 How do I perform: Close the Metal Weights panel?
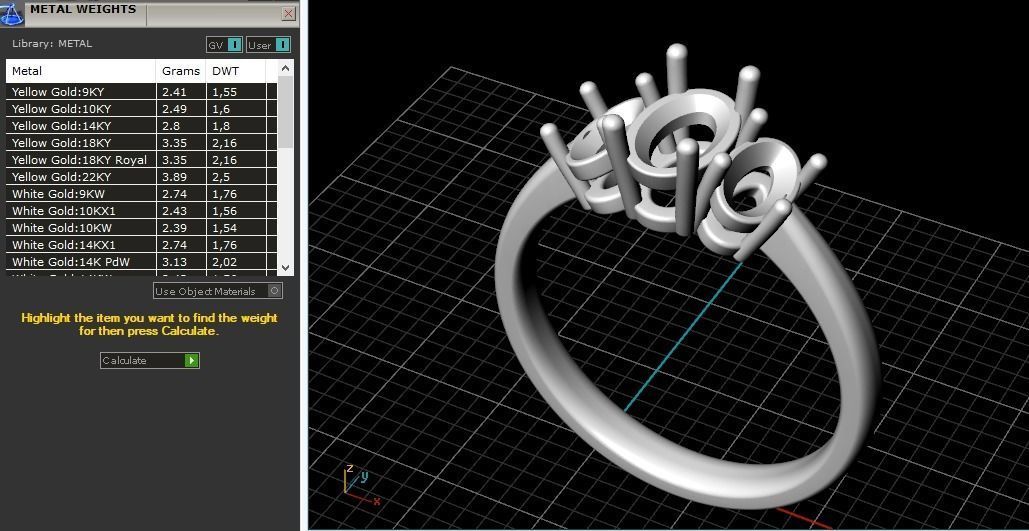tap(288, 14)
